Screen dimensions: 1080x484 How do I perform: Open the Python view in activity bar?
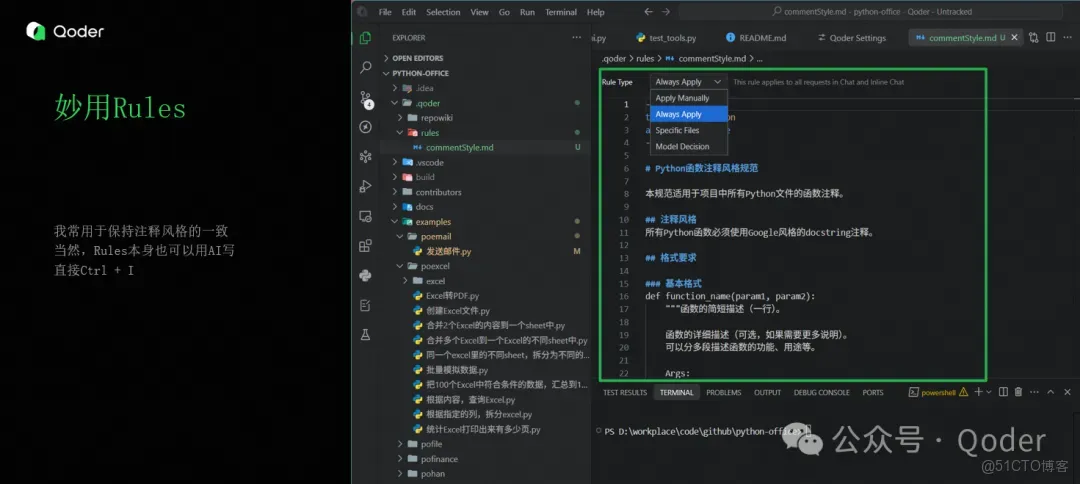366,275
